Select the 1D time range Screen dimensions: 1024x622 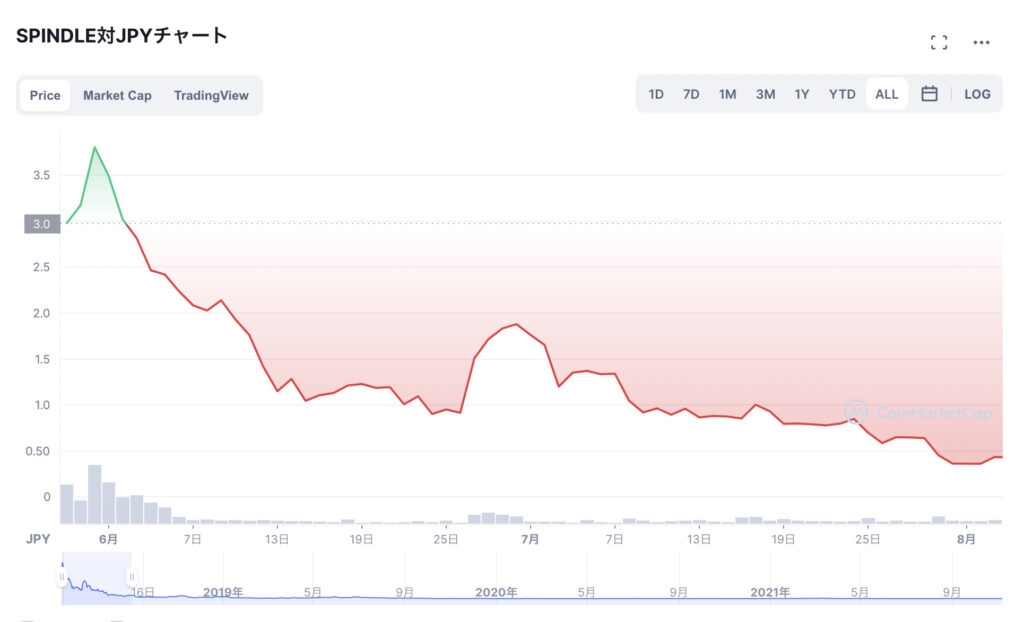[x=656, y=94]
